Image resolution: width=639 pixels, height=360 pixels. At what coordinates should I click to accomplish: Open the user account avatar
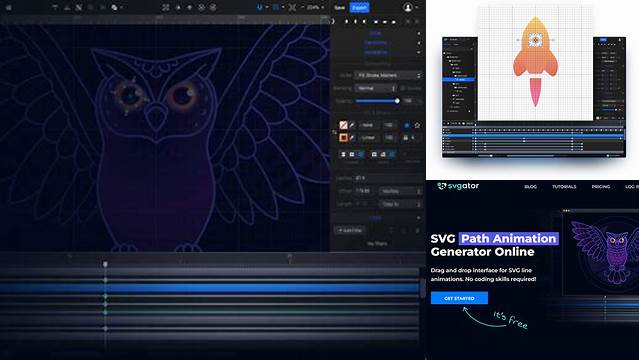pos(408,7)
